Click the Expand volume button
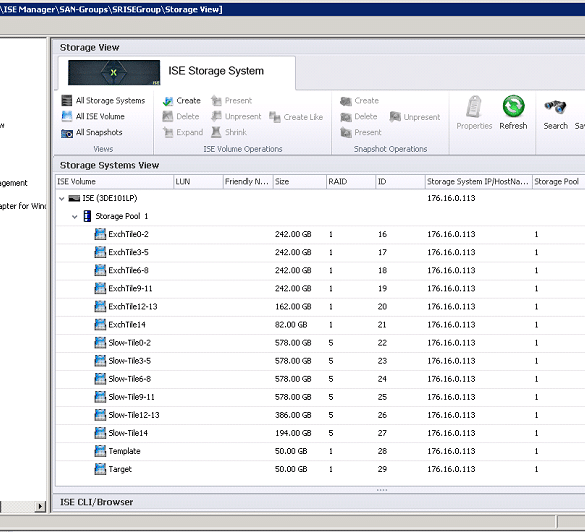585x532 pixels. coord(183,132)
